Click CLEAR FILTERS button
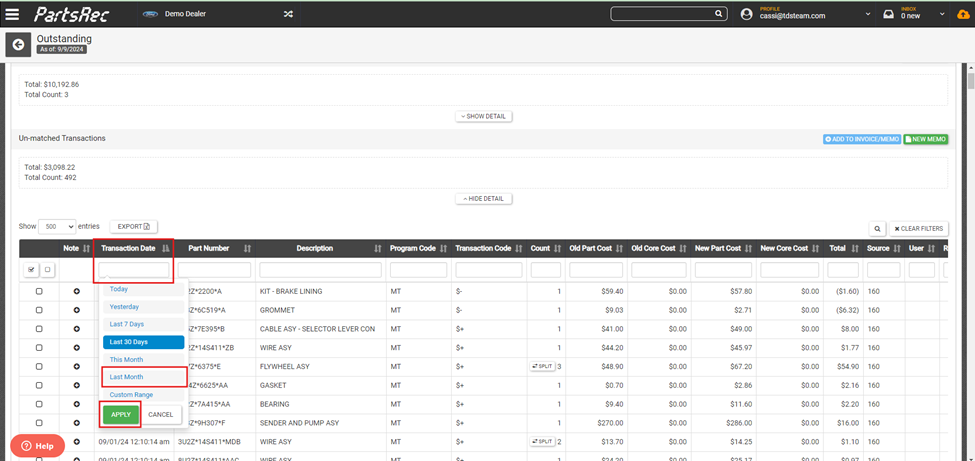The width and height of the screenshot is (975, 461). pos(918,229)
